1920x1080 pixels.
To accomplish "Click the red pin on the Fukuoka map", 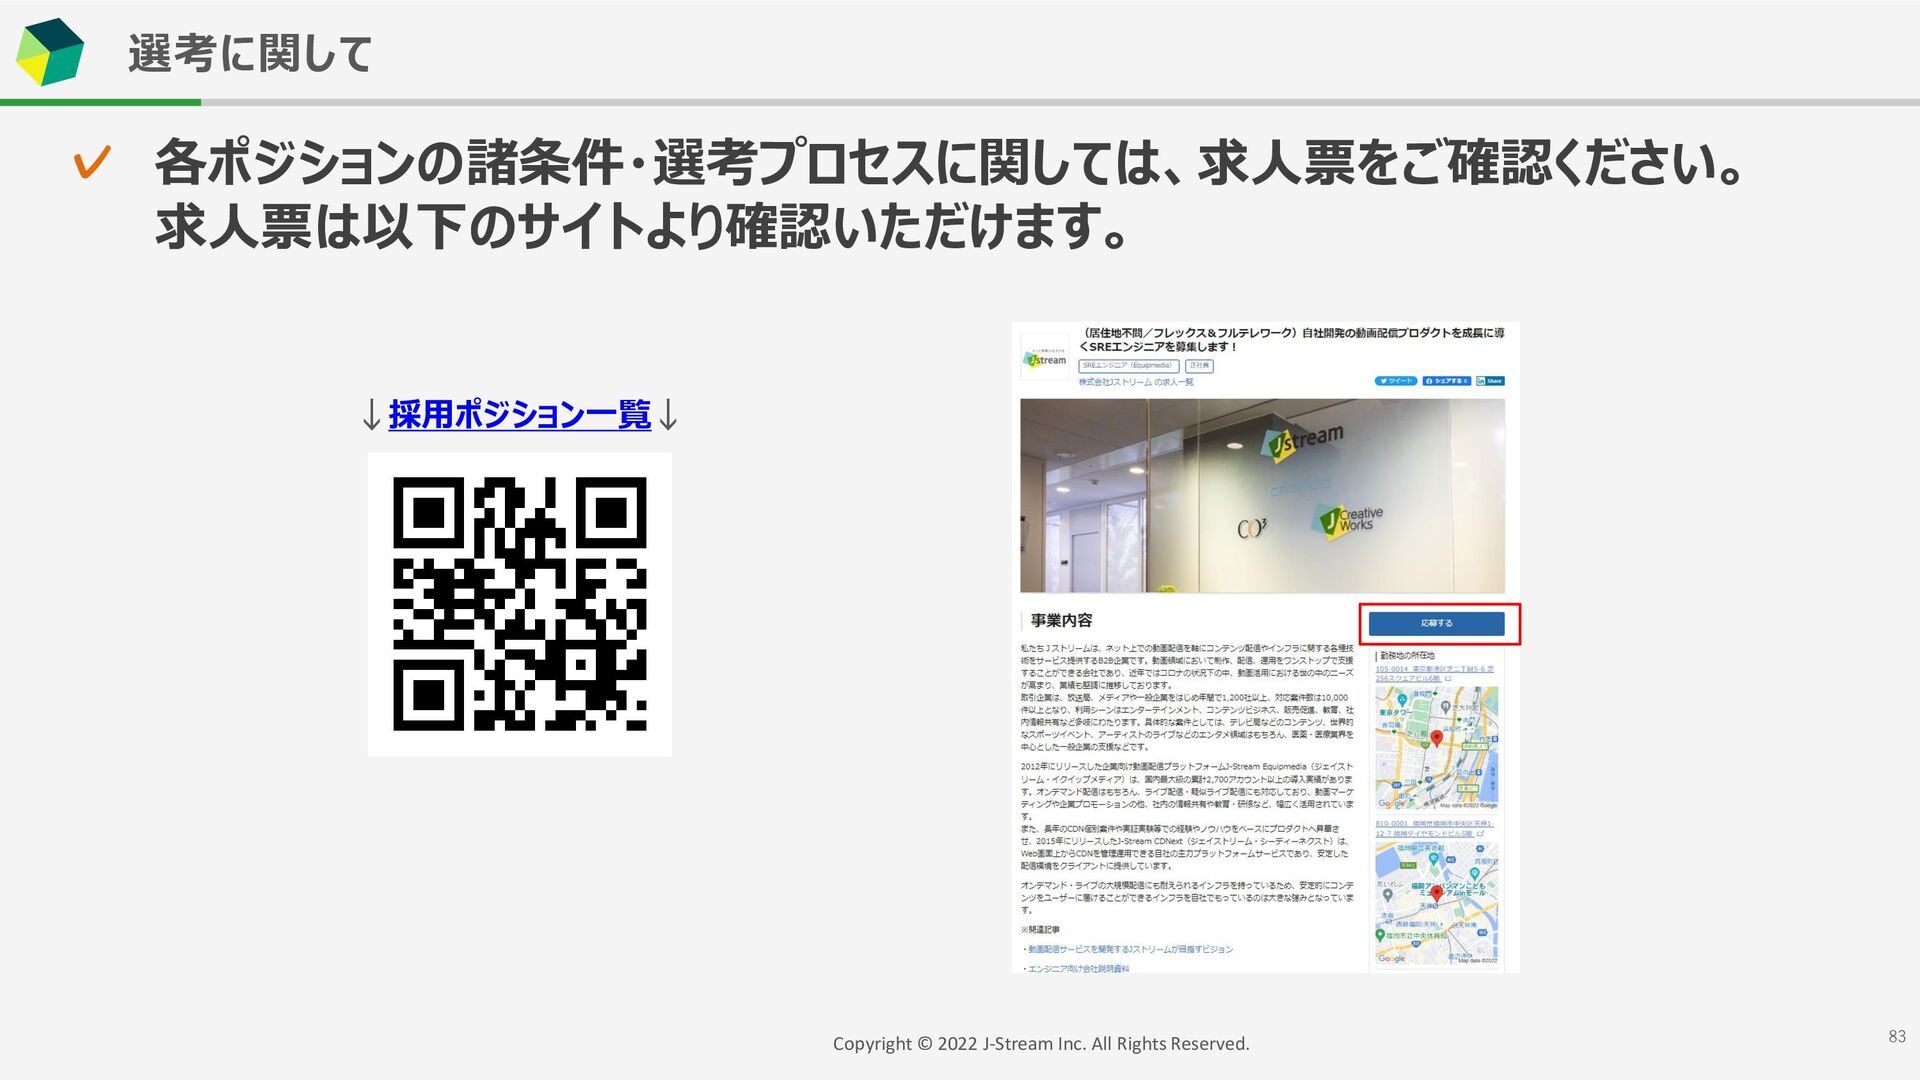I will (1437, 892).
